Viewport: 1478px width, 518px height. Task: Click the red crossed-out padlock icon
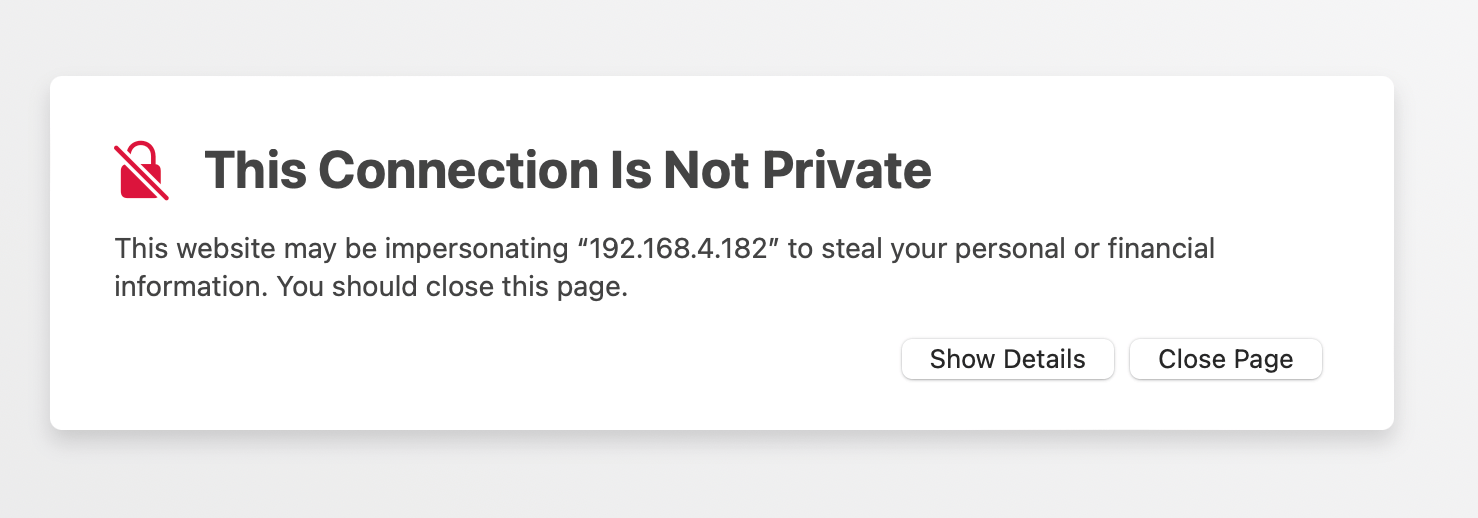[141, 171]
